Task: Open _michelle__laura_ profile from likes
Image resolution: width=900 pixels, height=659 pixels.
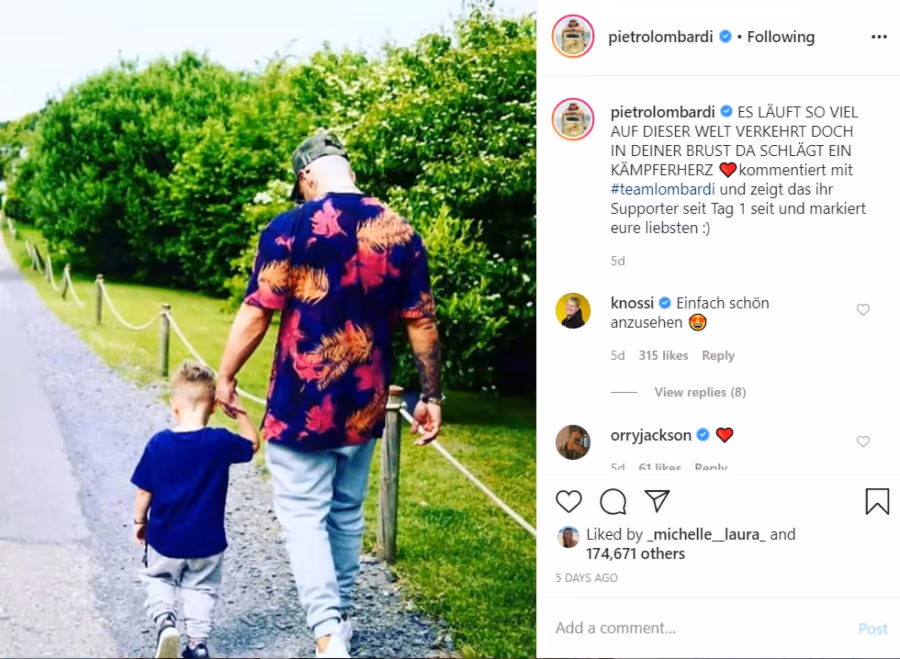Action: (706, 534)
